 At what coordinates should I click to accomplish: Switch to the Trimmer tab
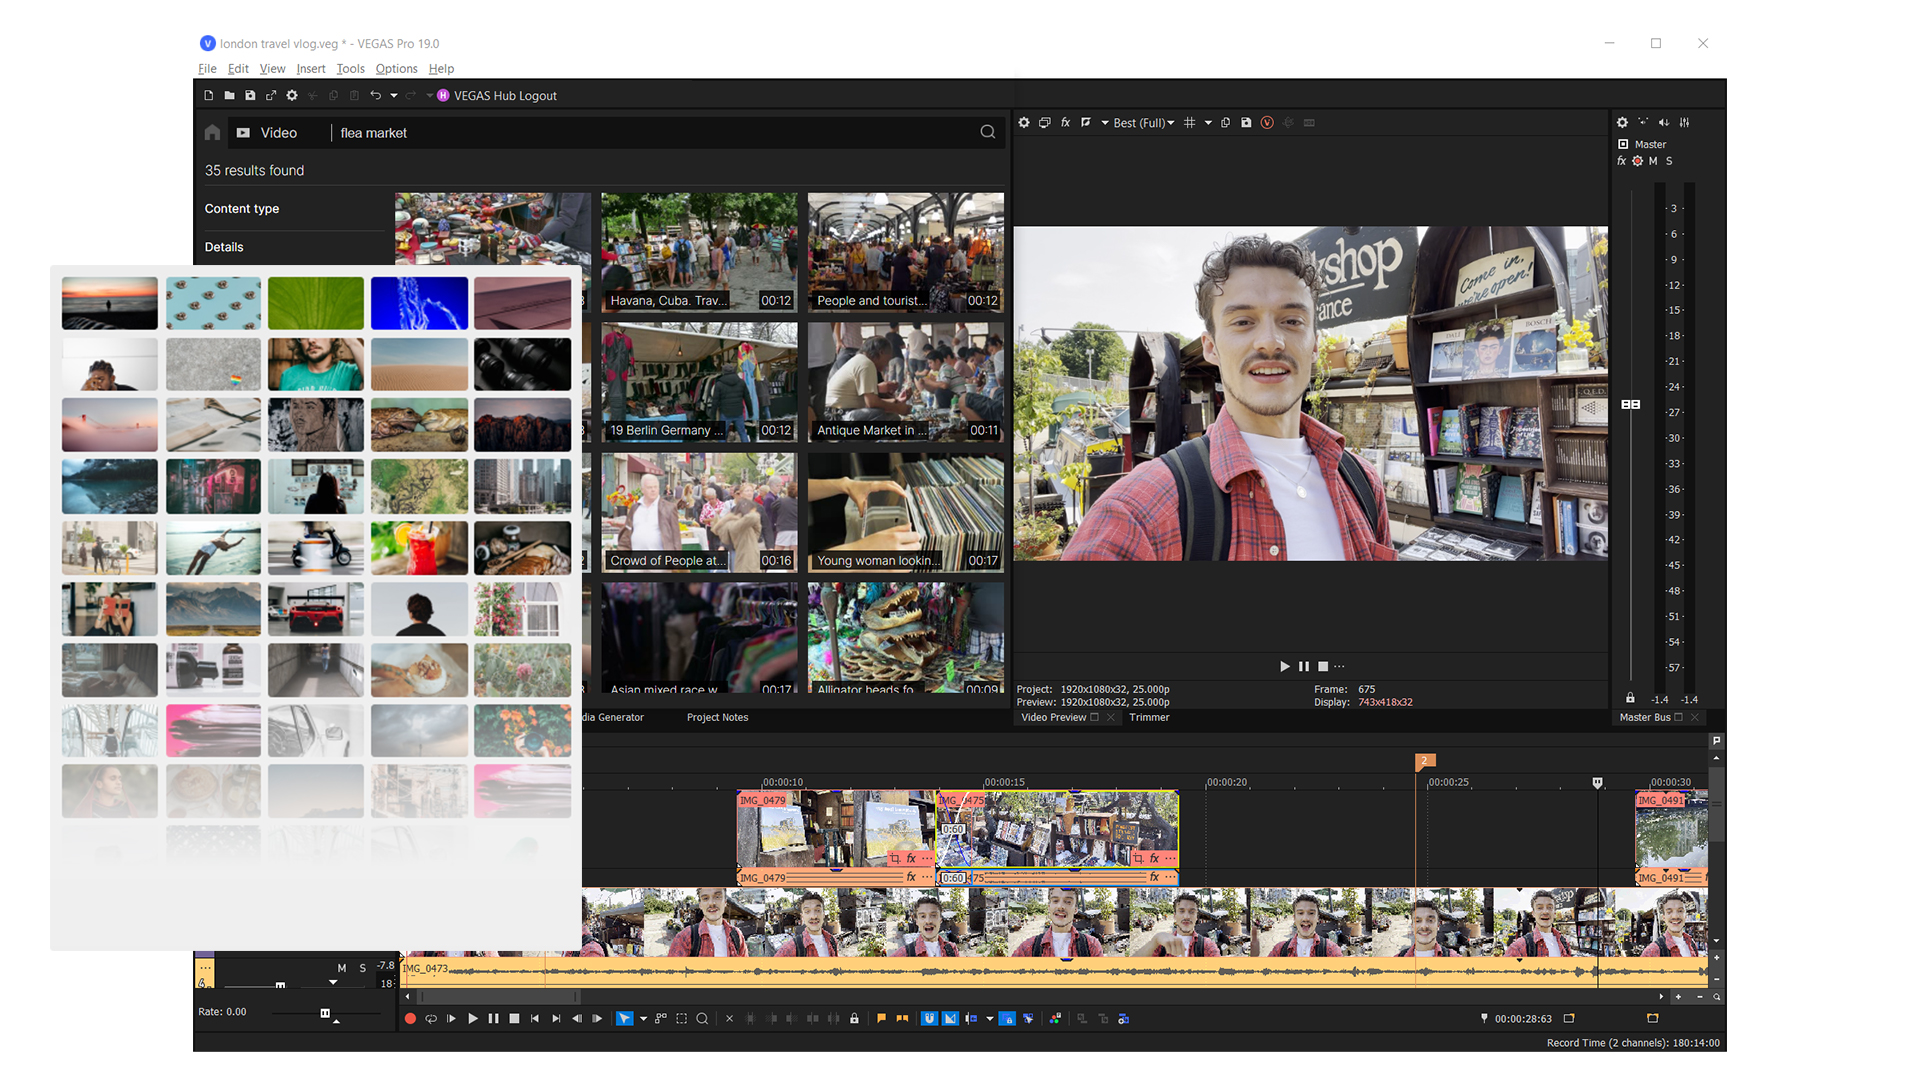point(1149,717)
